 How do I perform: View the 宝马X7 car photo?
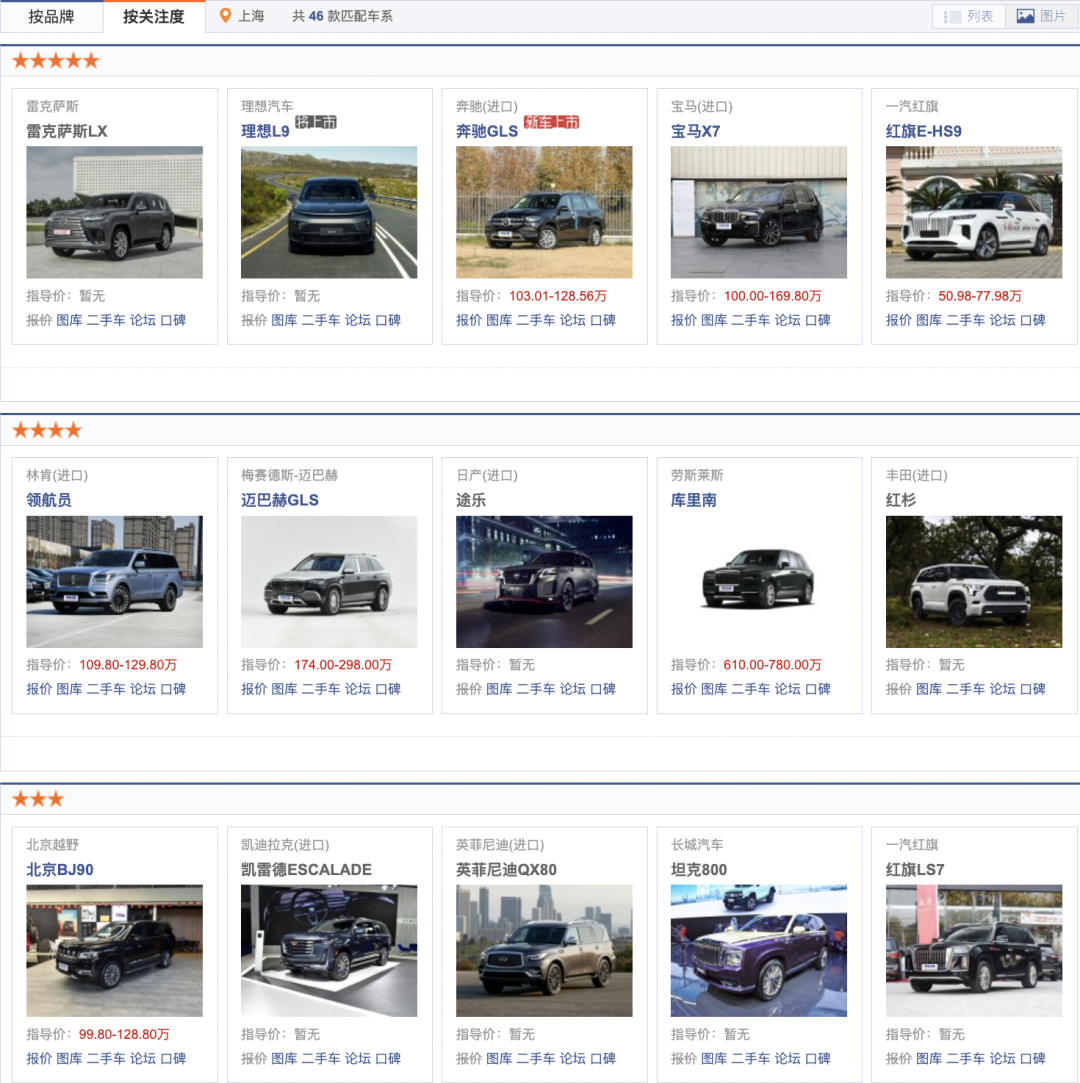(759, 212)
